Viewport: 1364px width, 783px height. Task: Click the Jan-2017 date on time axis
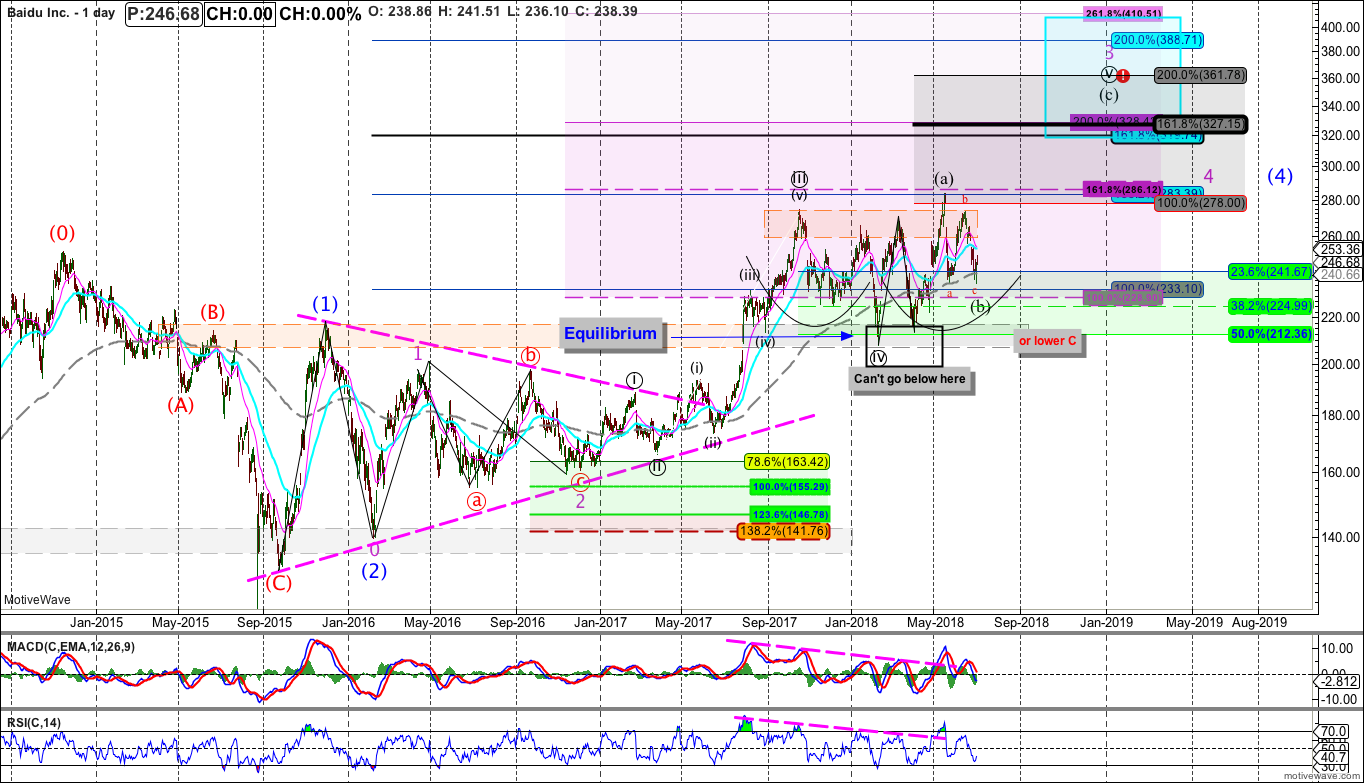coord(601,621)
